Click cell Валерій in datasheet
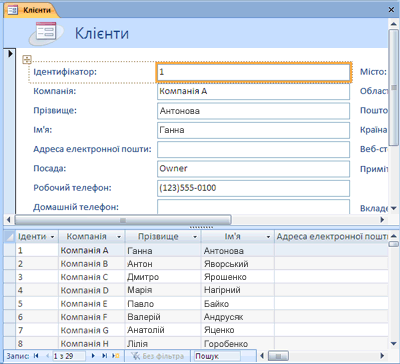400x364 pixels. click(163, 317)
